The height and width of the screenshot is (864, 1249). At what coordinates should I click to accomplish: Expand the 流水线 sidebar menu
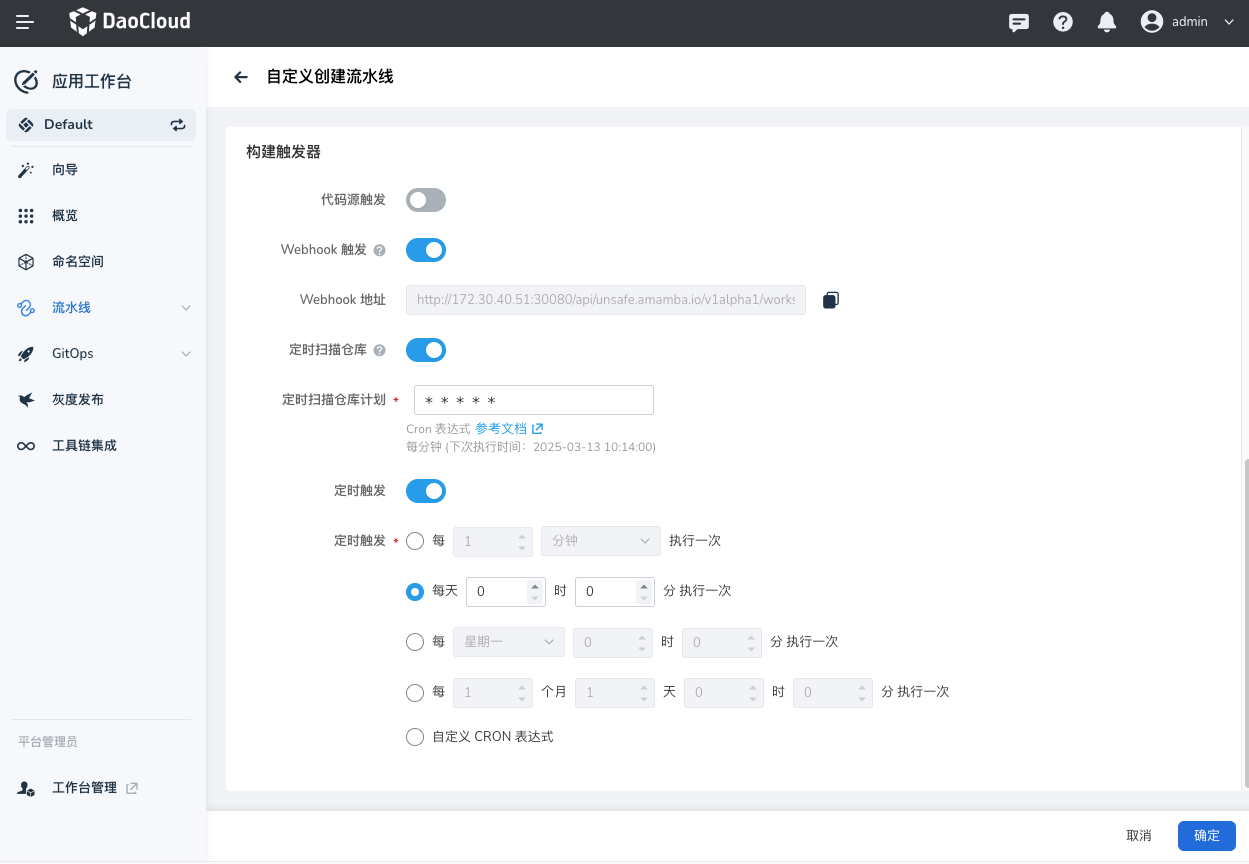click(185, 308)
